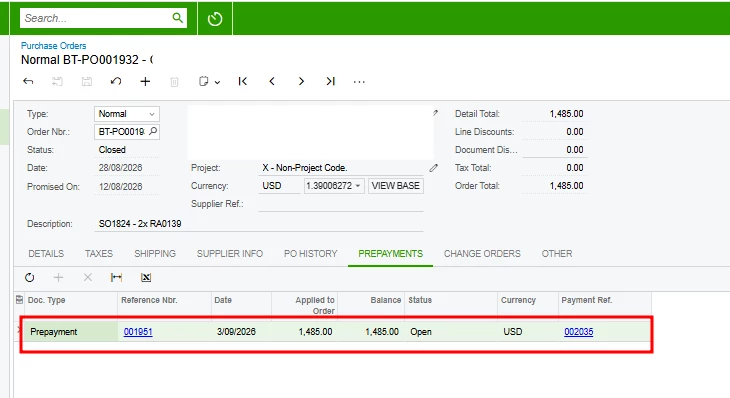Open the more actions ellipsis menu
The height and width of the screenshot is (398, 730).
pyautogui.click(x=359, y=82)
